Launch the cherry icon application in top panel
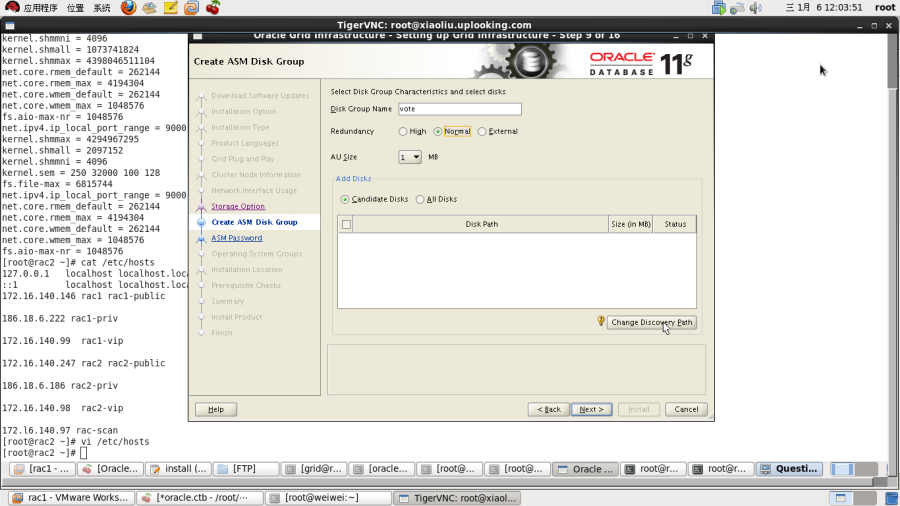 click(x=213, y=7)
